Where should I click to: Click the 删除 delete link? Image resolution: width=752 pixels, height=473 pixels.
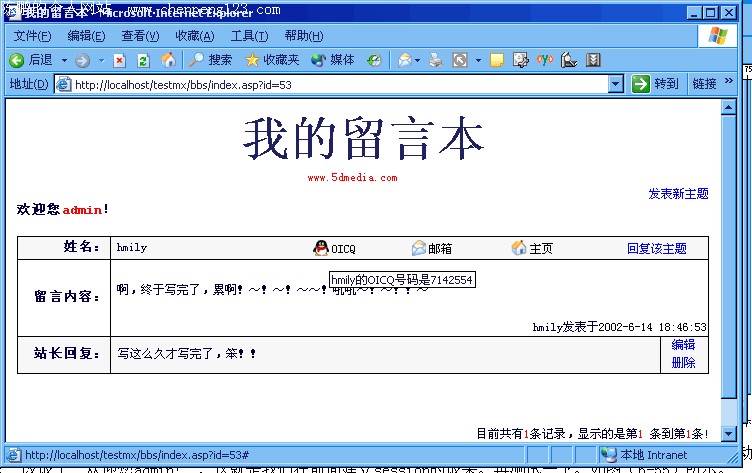pos(683,362)
